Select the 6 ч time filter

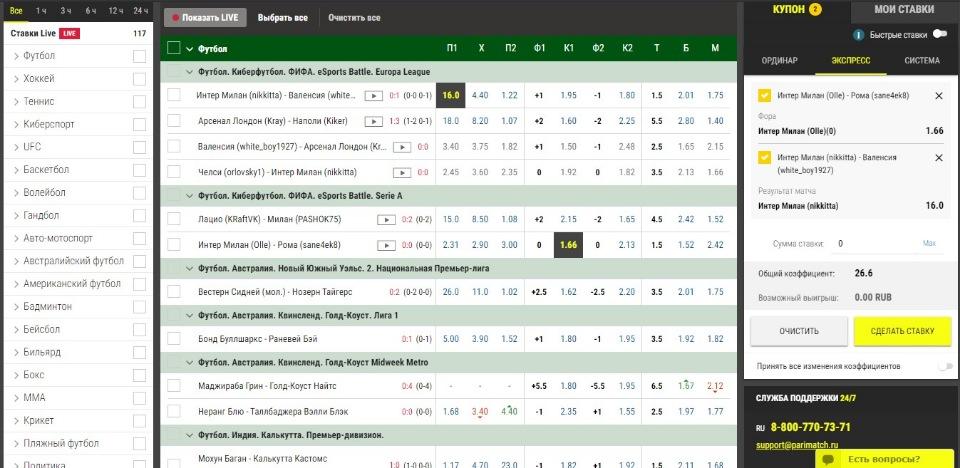tap(91, 10)
